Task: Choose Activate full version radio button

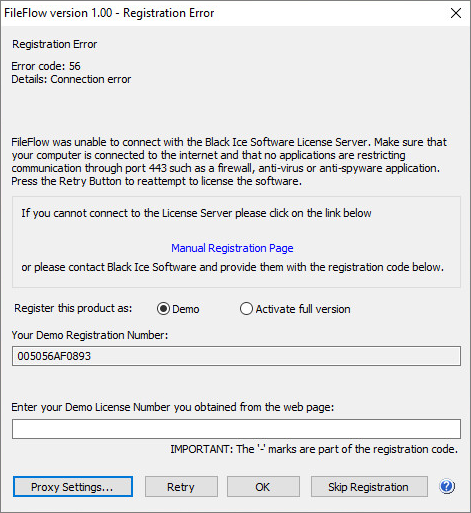Action: point(246,309)
